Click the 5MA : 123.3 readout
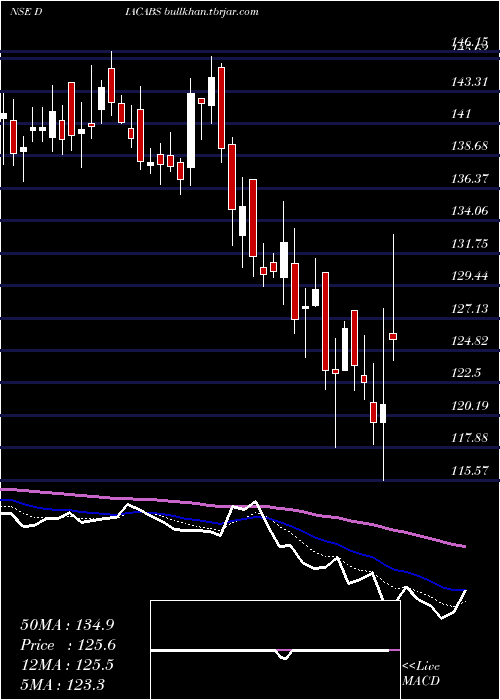This screenshot has width=500, height=700. [x=62, y=684]
